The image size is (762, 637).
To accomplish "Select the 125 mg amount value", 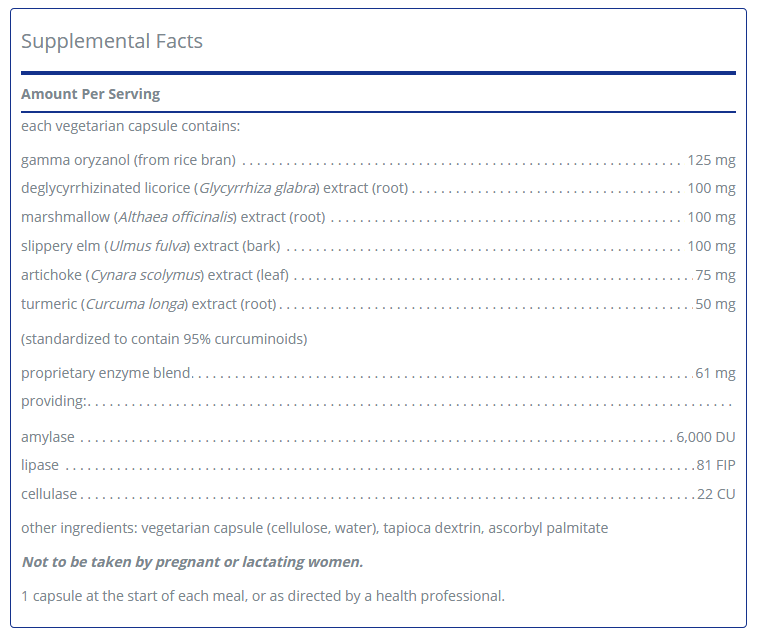I will (x=711, y=160).
